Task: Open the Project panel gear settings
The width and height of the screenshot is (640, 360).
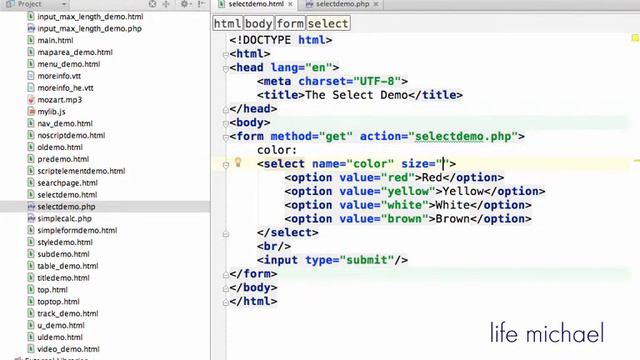Action: click(185, 4)
